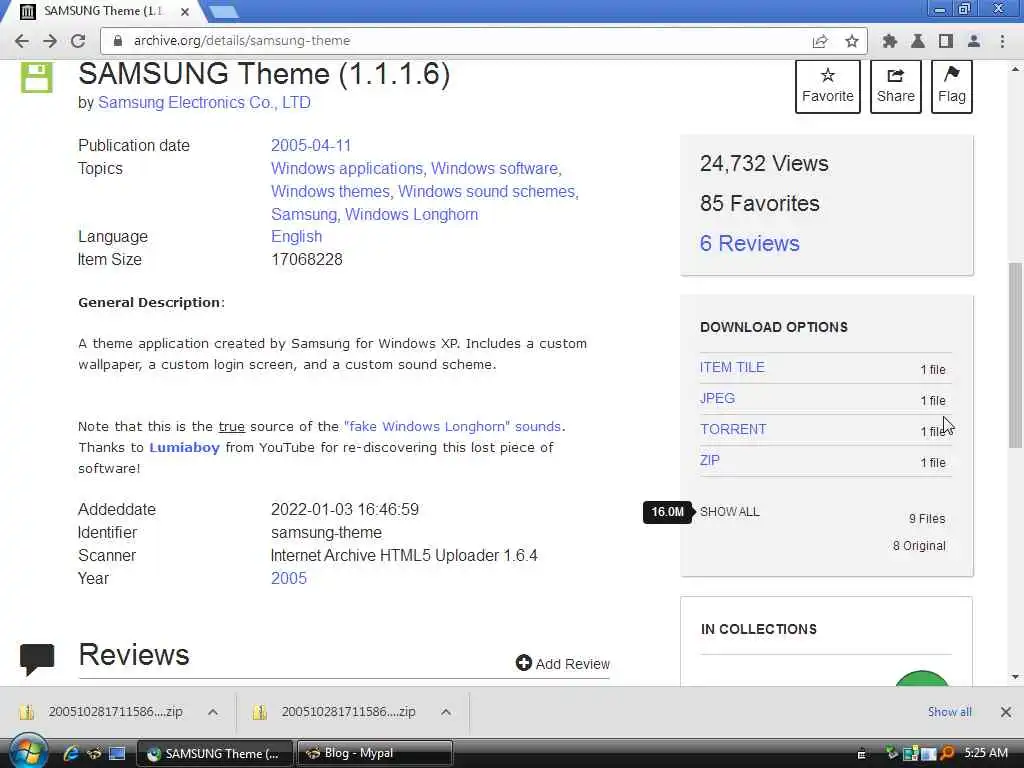Bookmark this page with the star icon
The width and height of the screenshot is (1024, 768).
click(852, 41)
